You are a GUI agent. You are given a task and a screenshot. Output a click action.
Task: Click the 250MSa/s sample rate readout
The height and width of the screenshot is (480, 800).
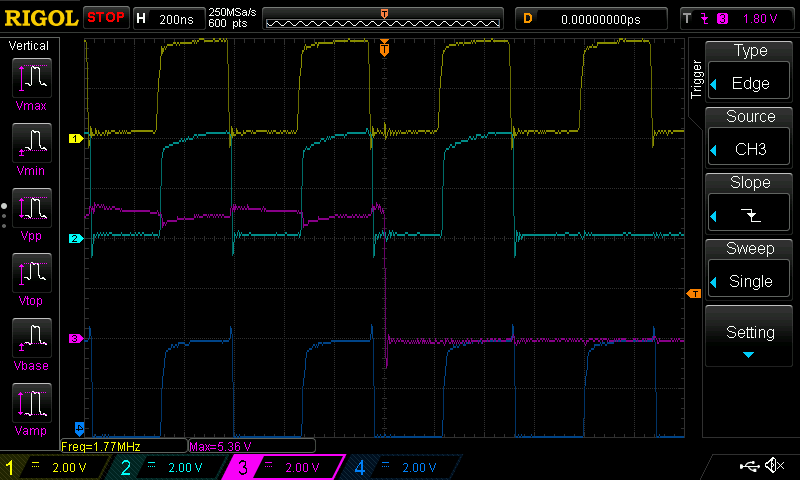[232, 12]
